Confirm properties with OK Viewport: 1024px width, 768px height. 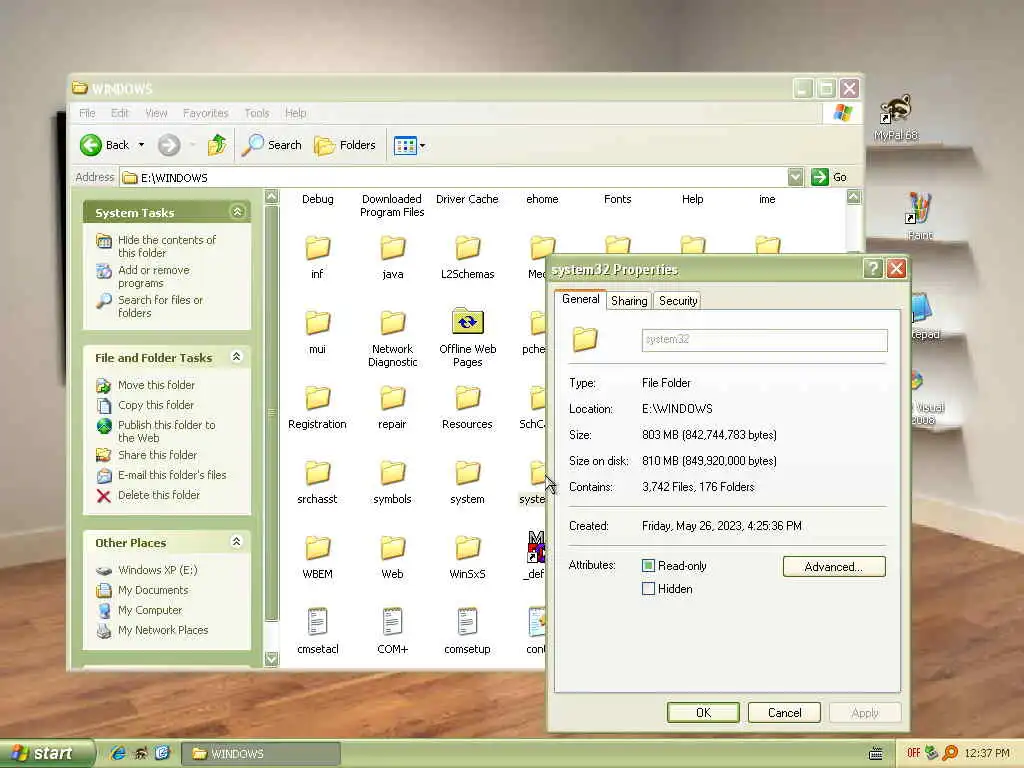703,712
